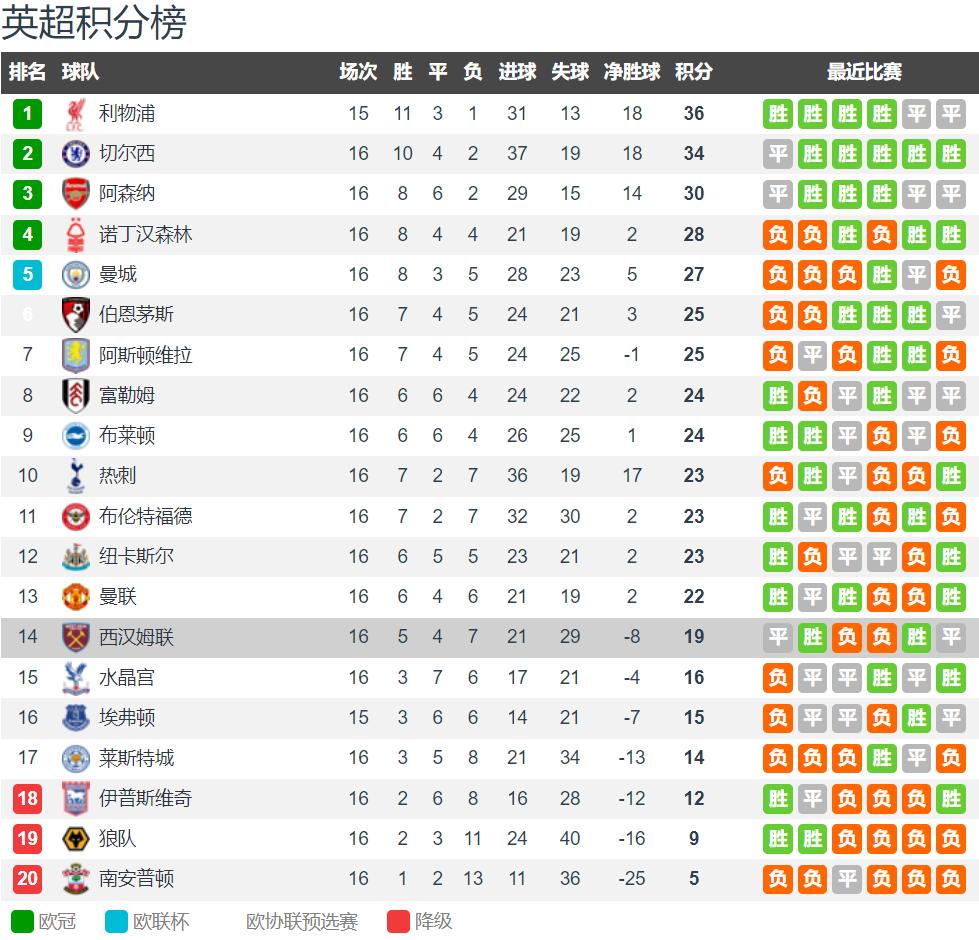Click the Chelsea club crest icon
Image resolution: width=979 pixels, height=940 pixels.
point(76,154)
